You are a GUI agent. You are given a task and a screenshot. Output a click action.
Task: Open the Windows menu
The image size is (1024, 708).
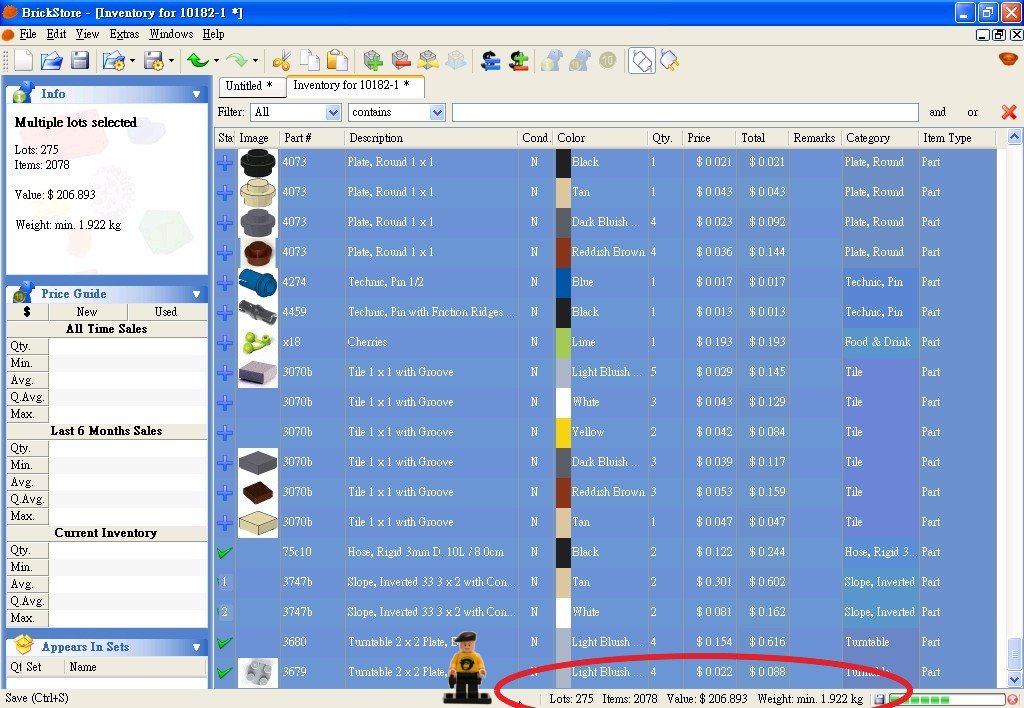tap(171, 34)
